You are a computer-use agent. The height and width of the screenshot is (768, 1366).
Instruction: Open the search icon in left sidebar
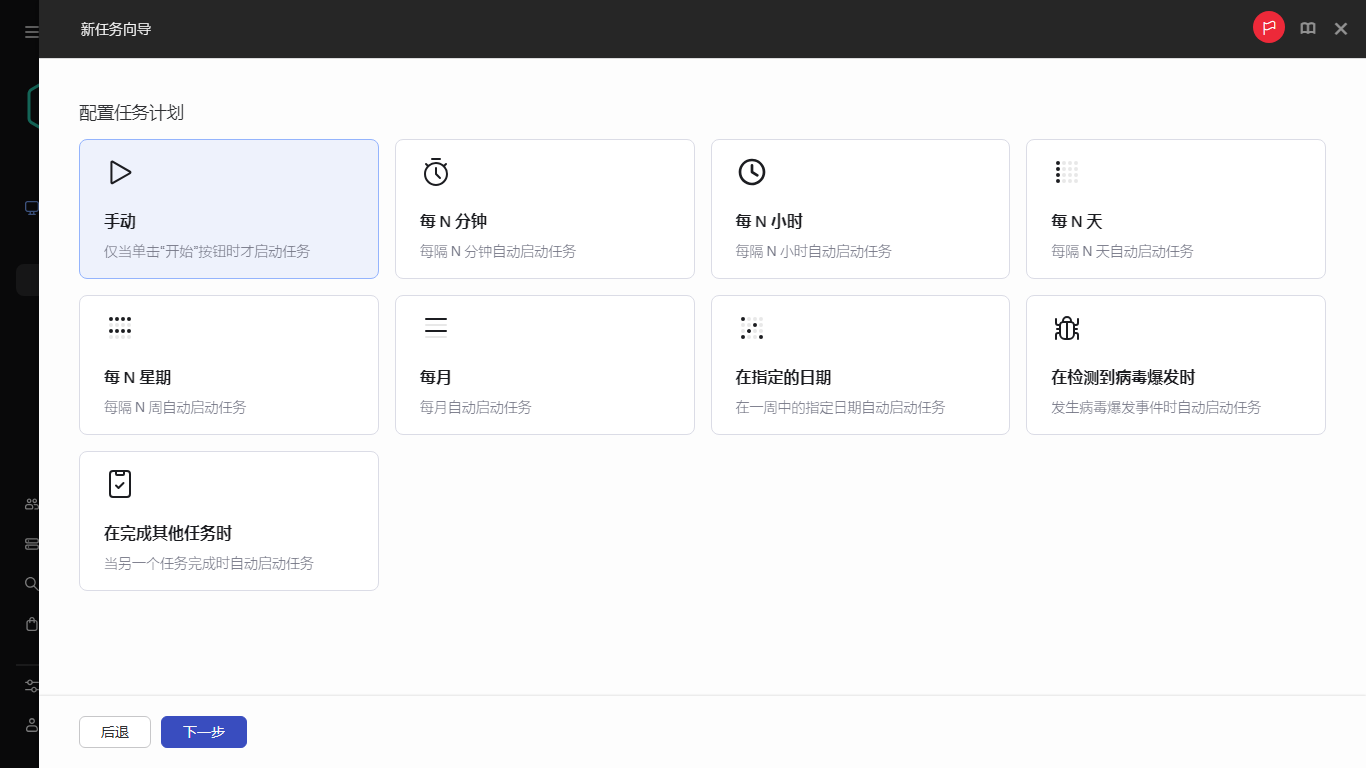click(x=30, y=583)
